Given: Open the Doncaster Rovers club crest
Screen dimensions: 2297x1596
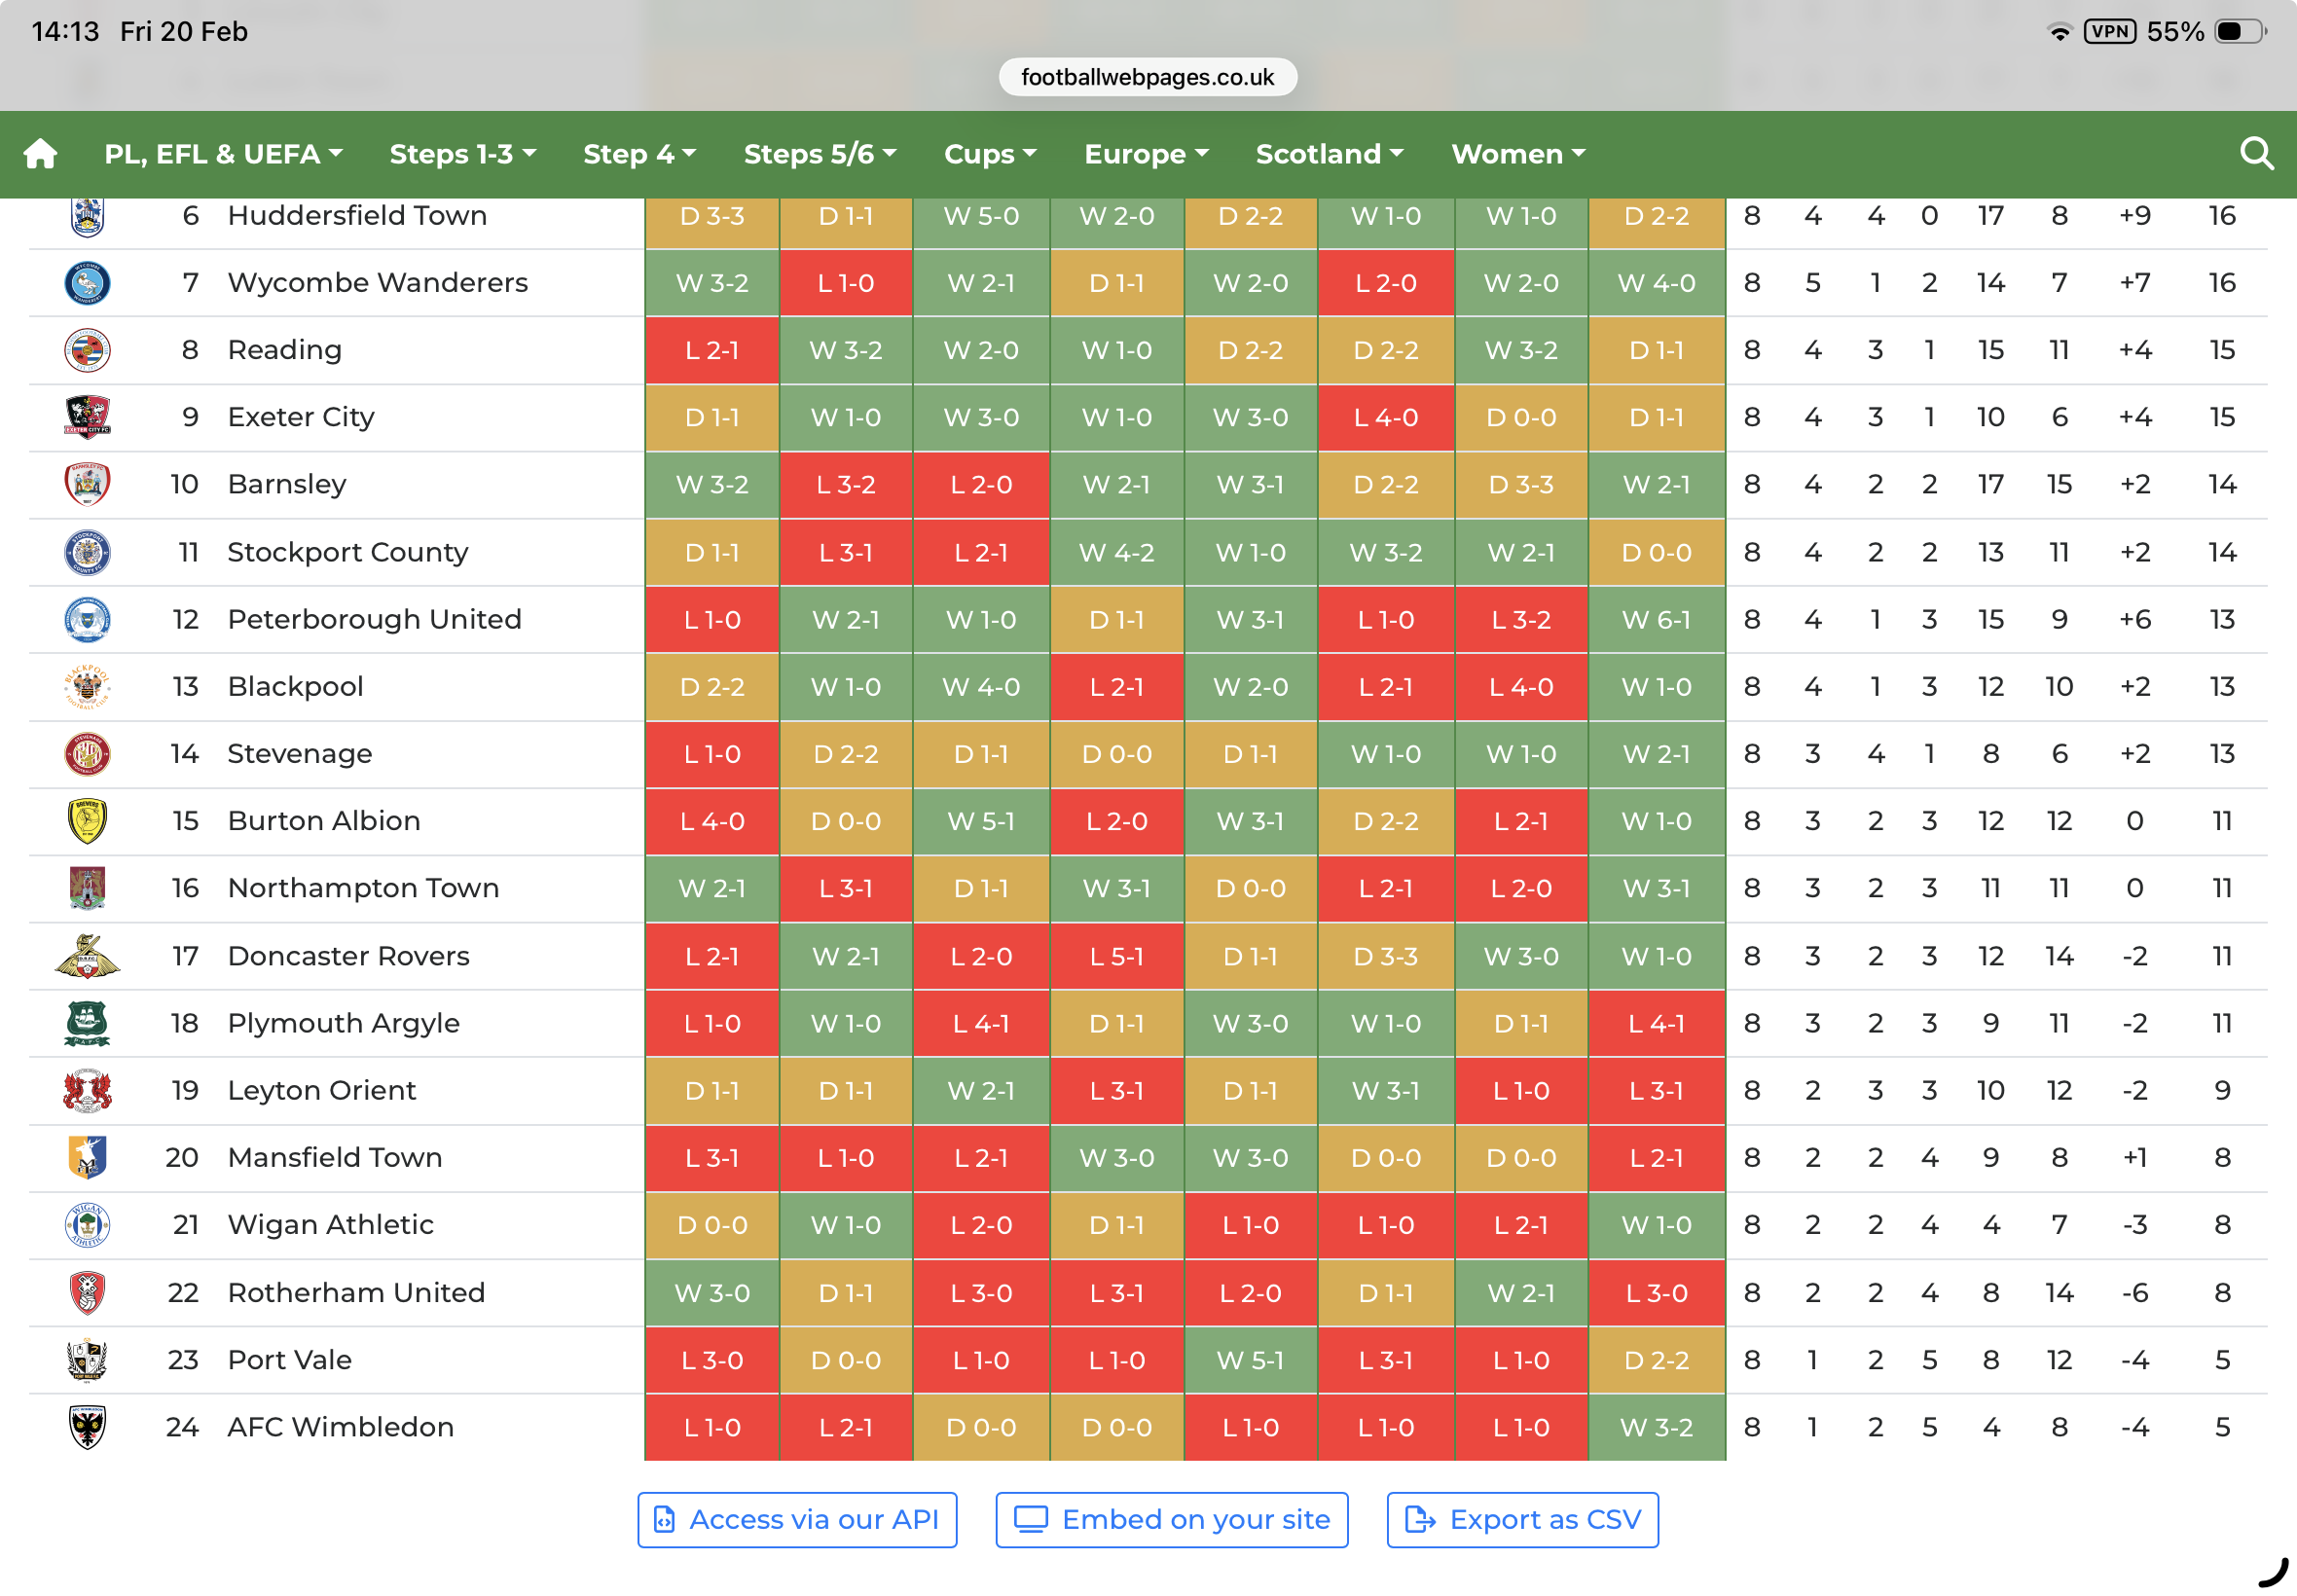Looking at the screenshot, I should pos(87,956).
